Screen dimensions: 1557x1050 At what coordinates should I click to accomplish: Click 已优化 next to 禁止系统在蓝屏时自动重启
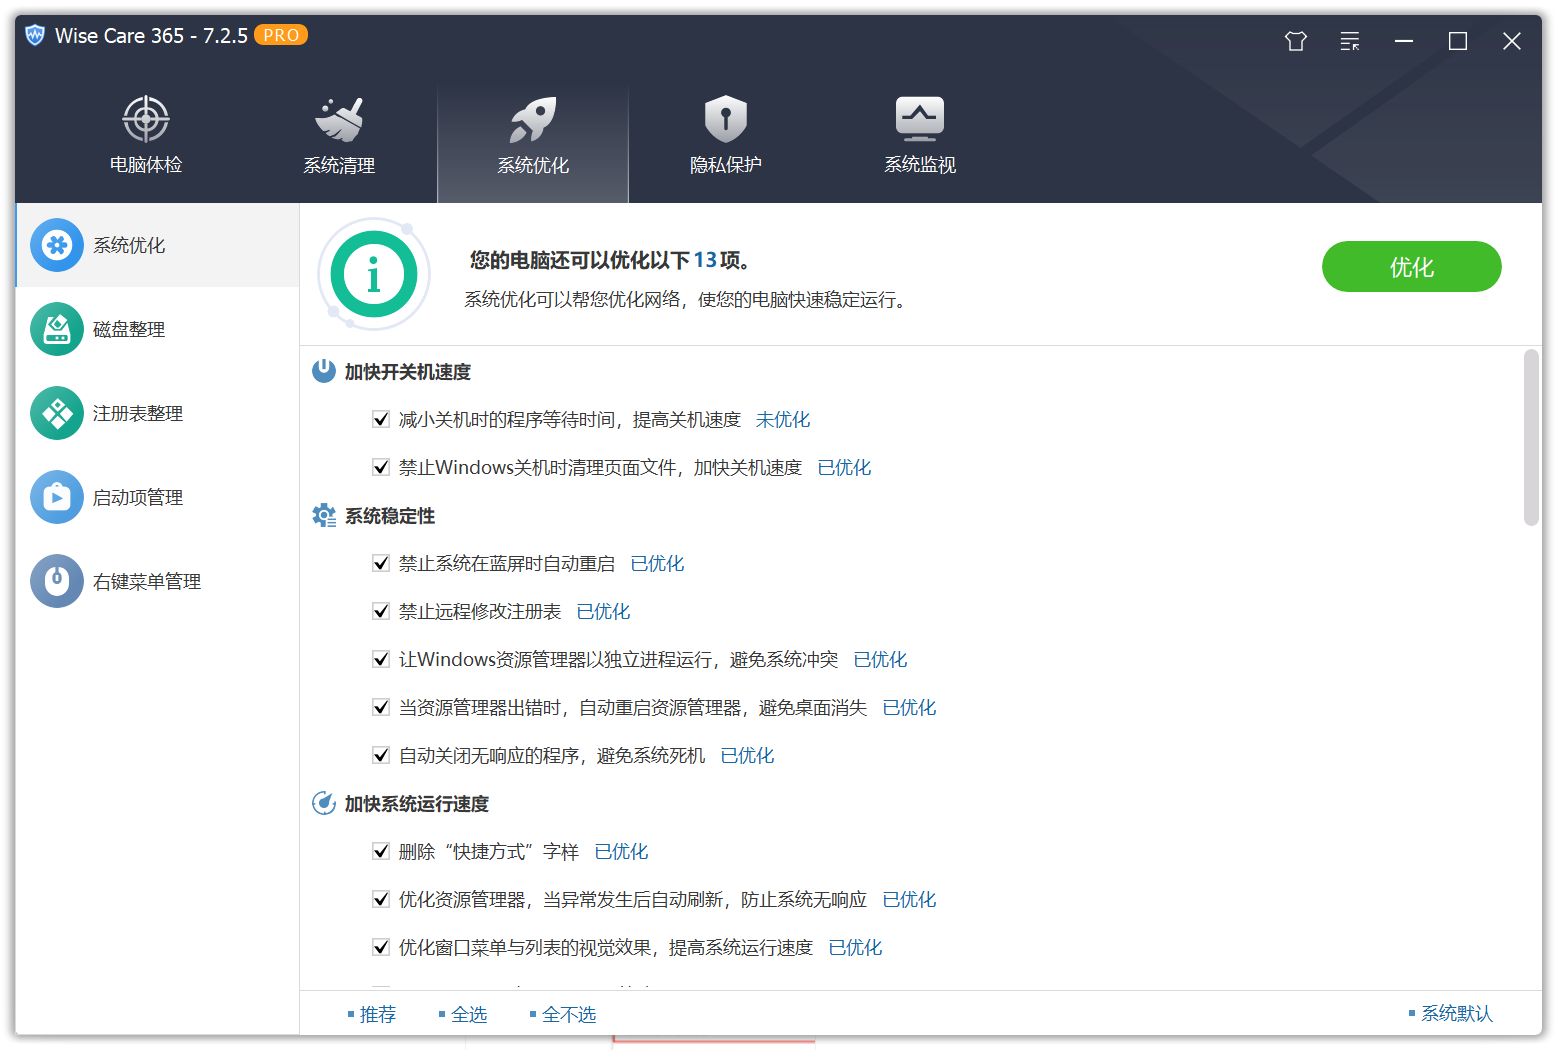coord(658,563)
